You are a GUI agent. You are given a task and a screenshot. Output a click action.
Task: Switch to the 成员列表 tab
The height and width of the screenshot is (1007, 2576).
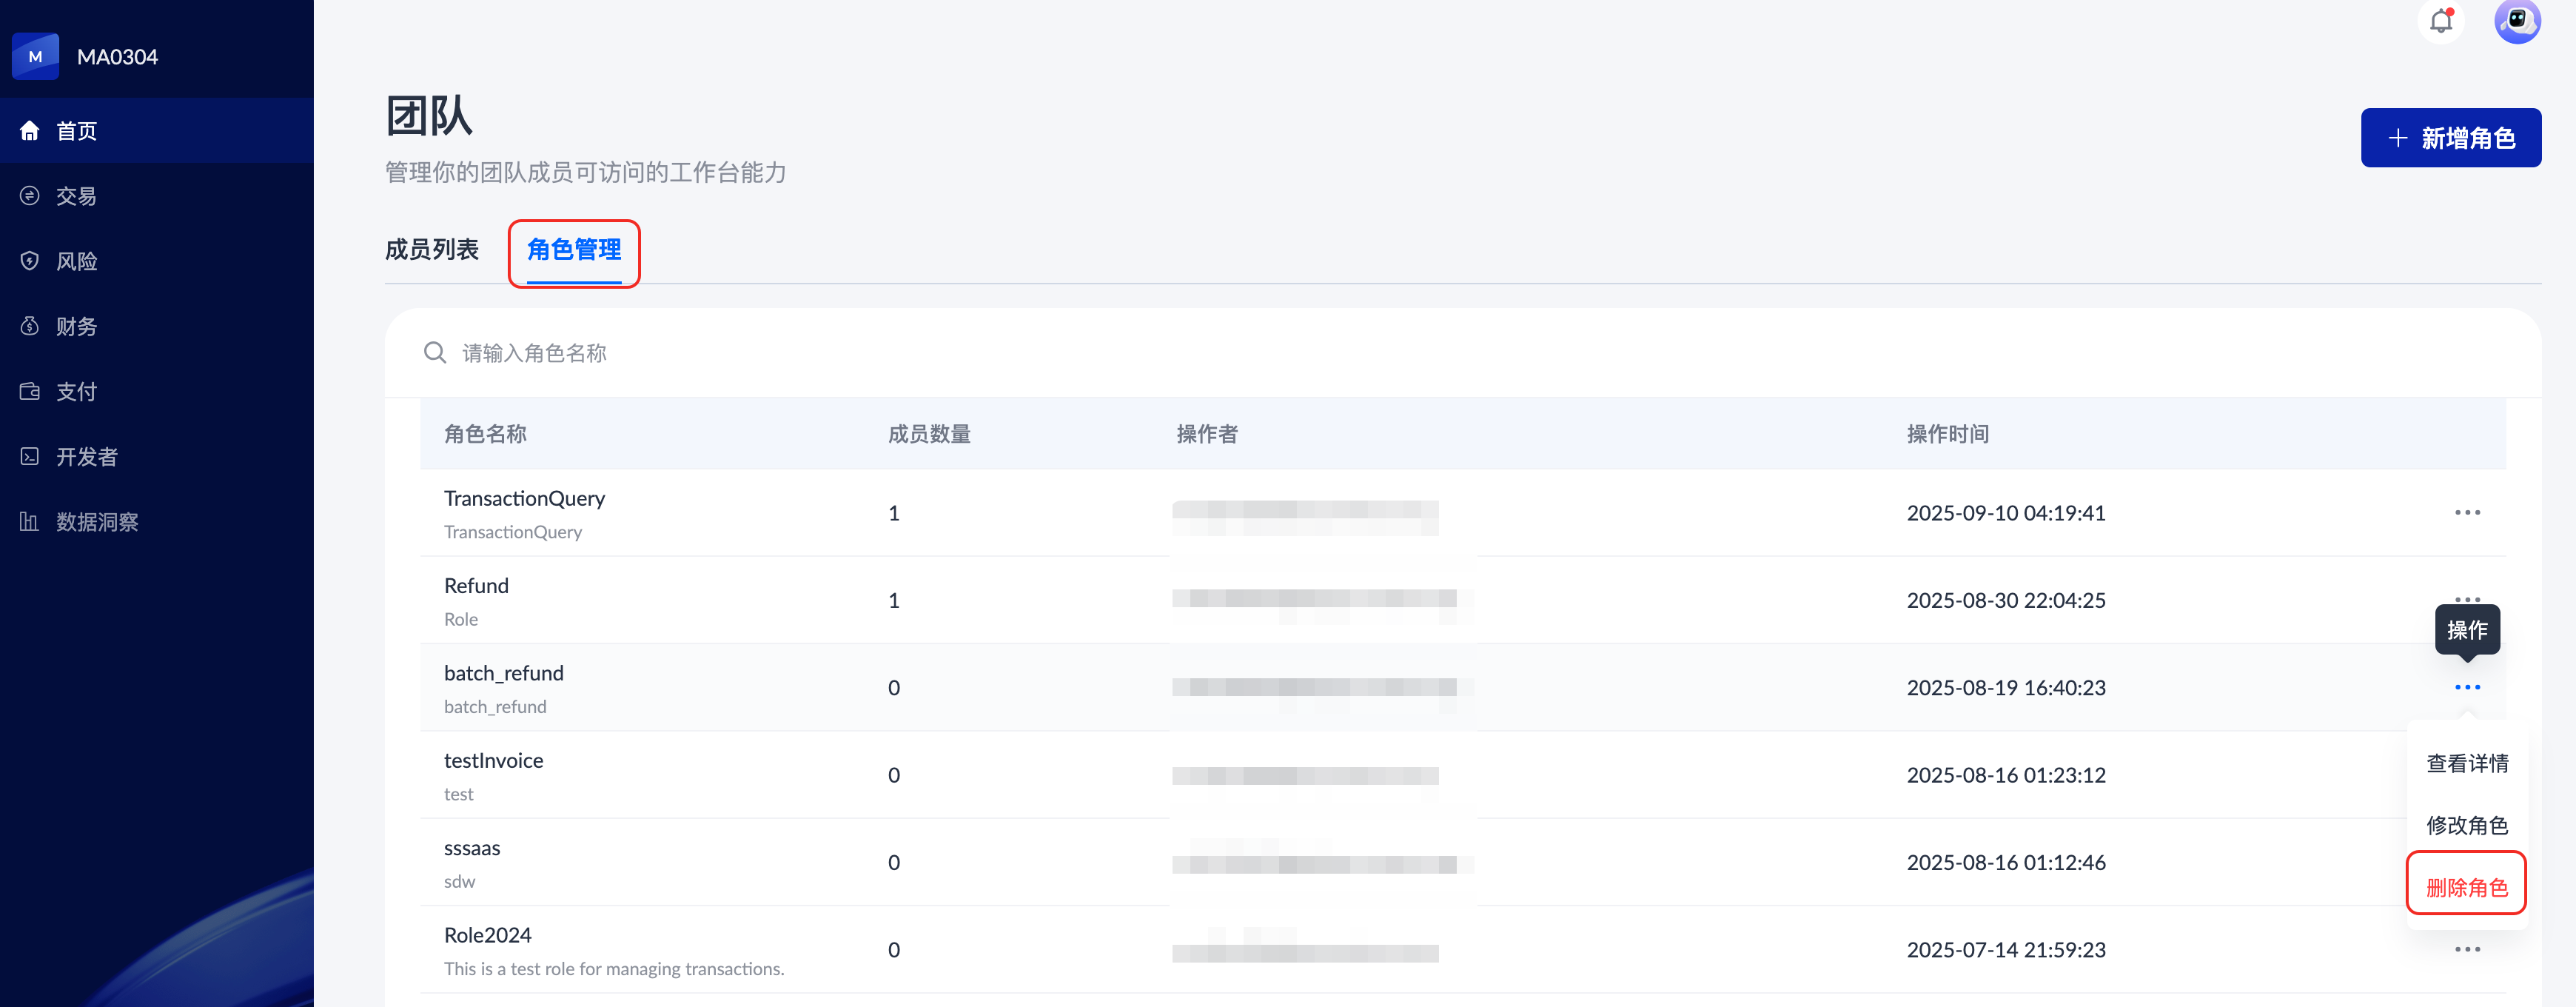(x=432, y=250)
